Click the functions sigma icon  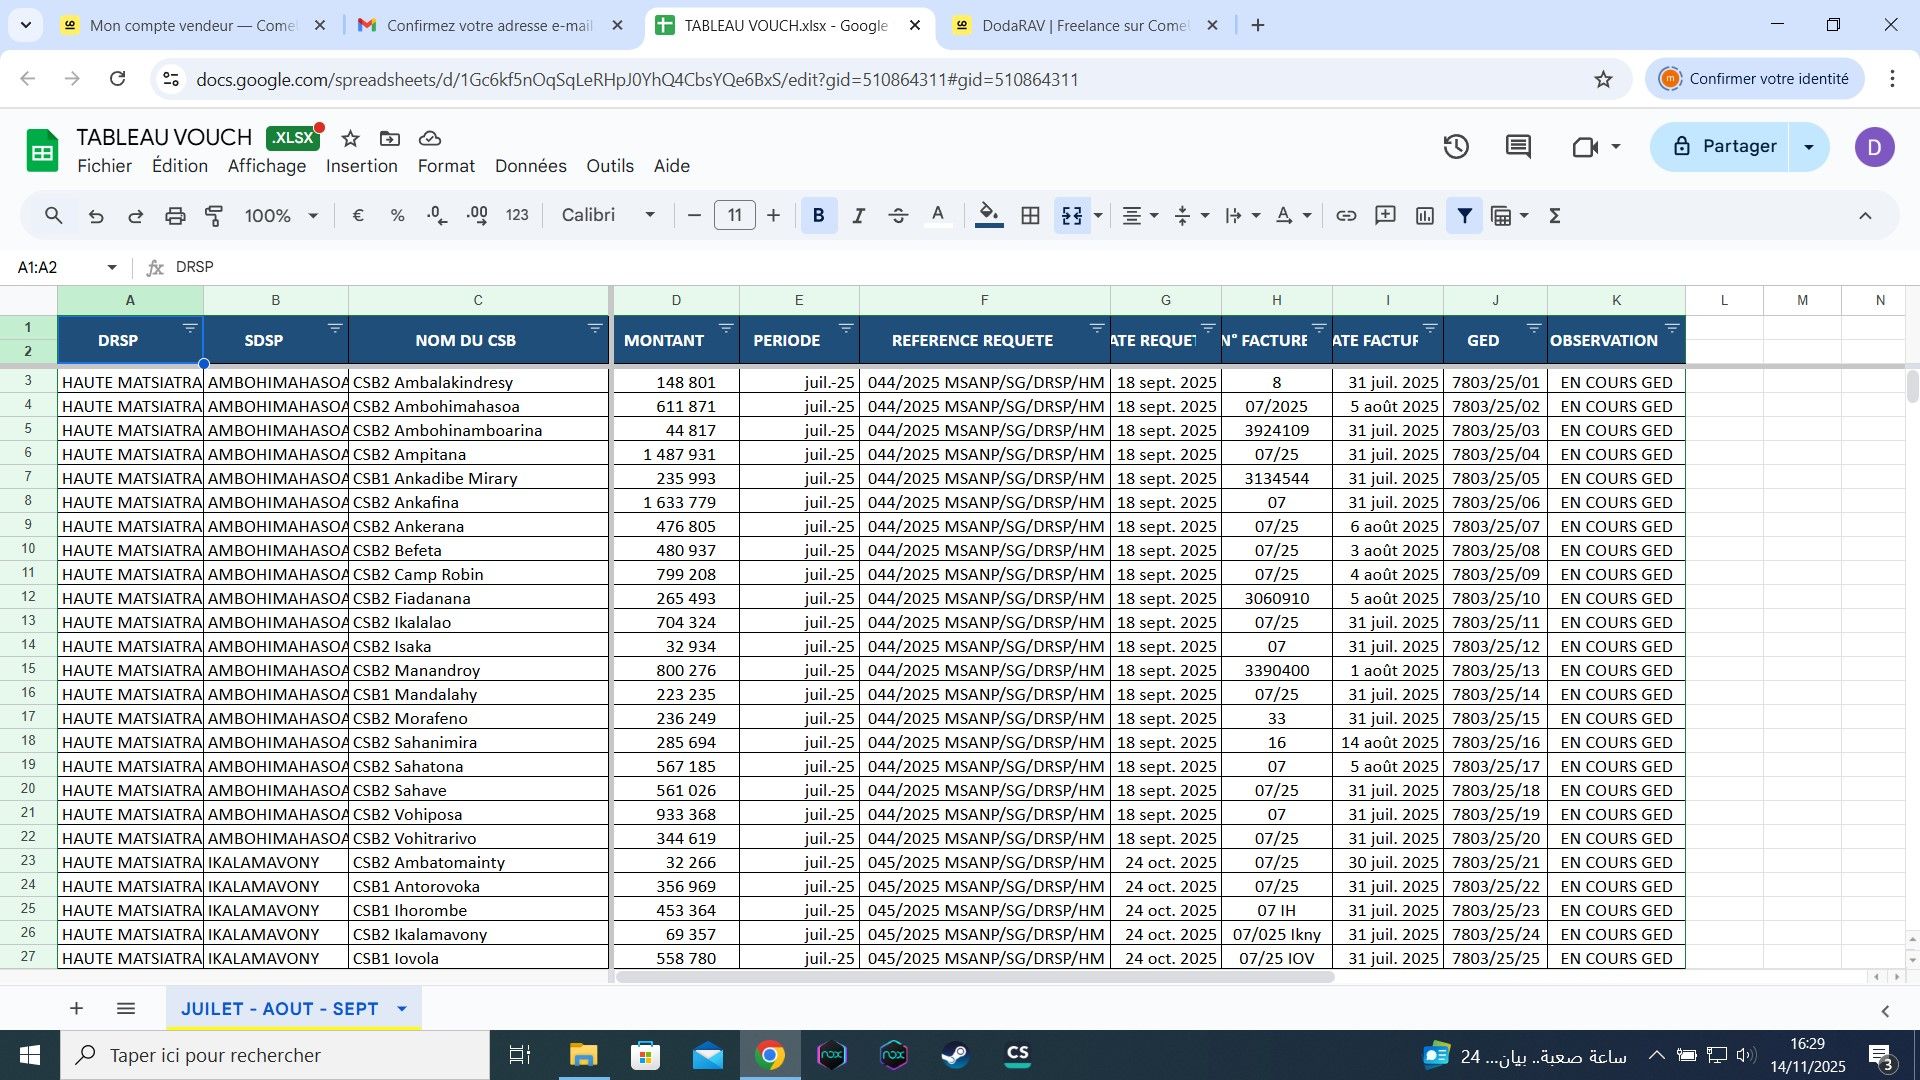point(1555,215)
